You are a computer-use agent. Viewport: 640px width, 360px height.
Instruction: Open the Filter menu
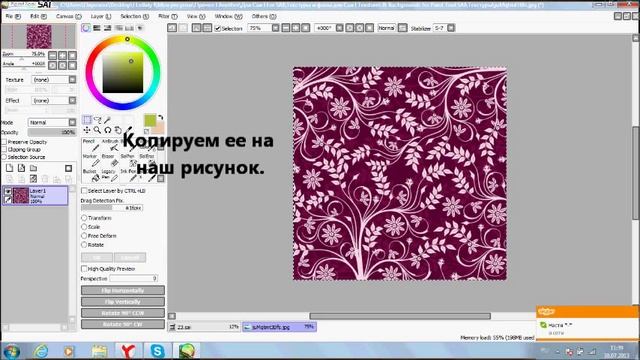pyautogui.click(x=168, y=16)
